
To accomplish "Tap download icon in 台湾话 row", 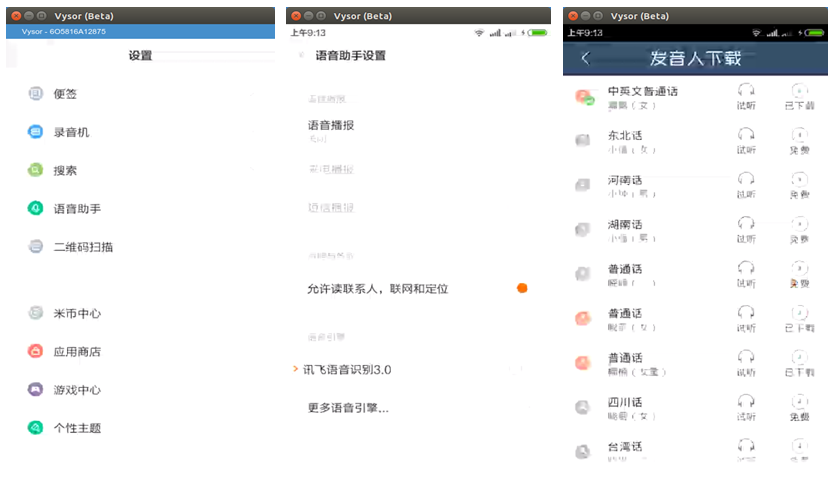I will [x=799, y=445].
